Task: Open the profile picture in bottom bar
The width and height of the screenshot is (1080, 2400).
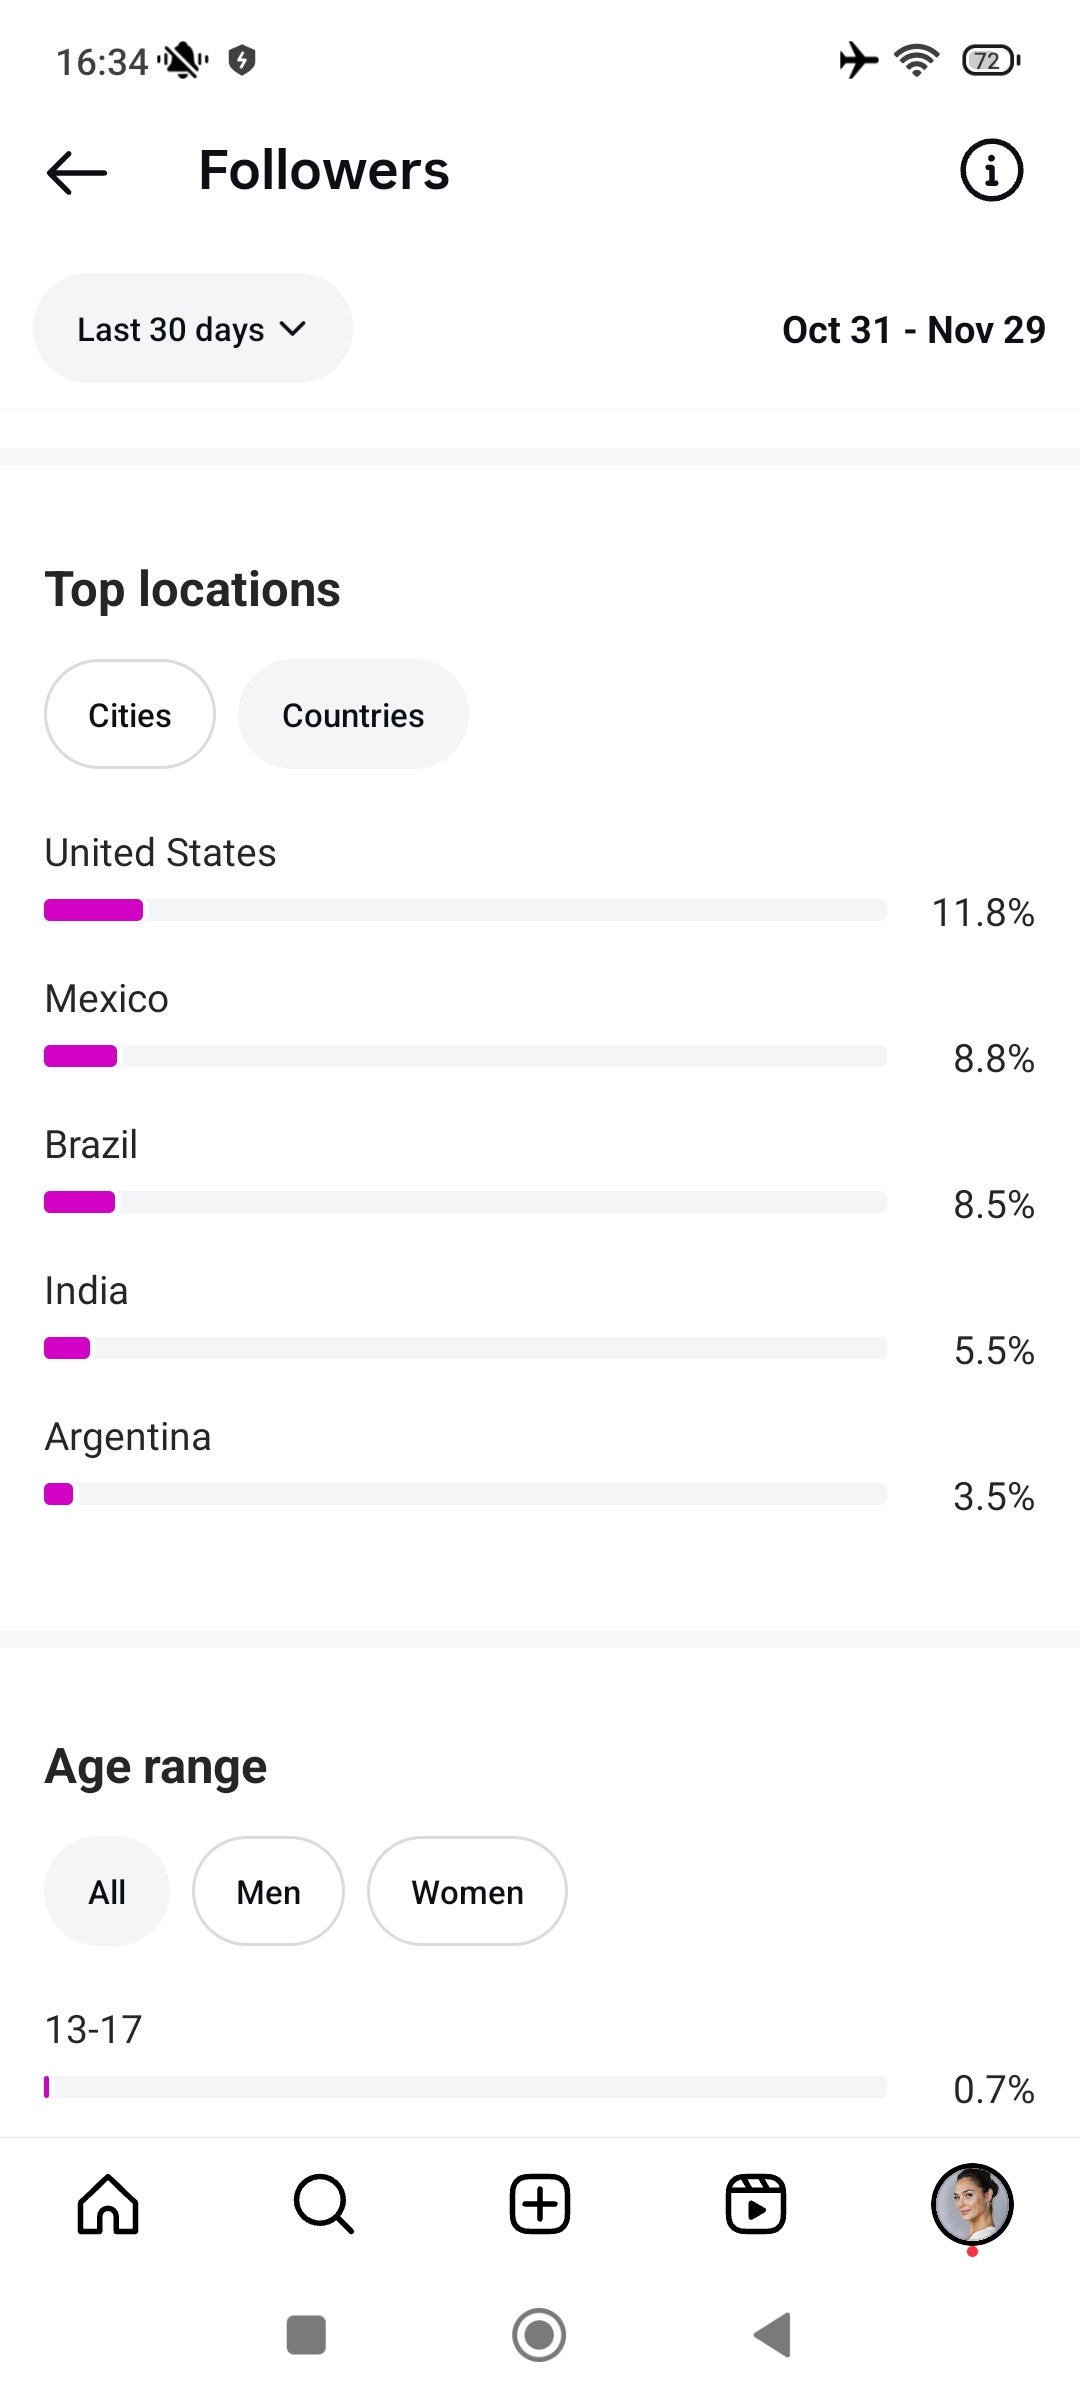Action: tap(972, 2204)
